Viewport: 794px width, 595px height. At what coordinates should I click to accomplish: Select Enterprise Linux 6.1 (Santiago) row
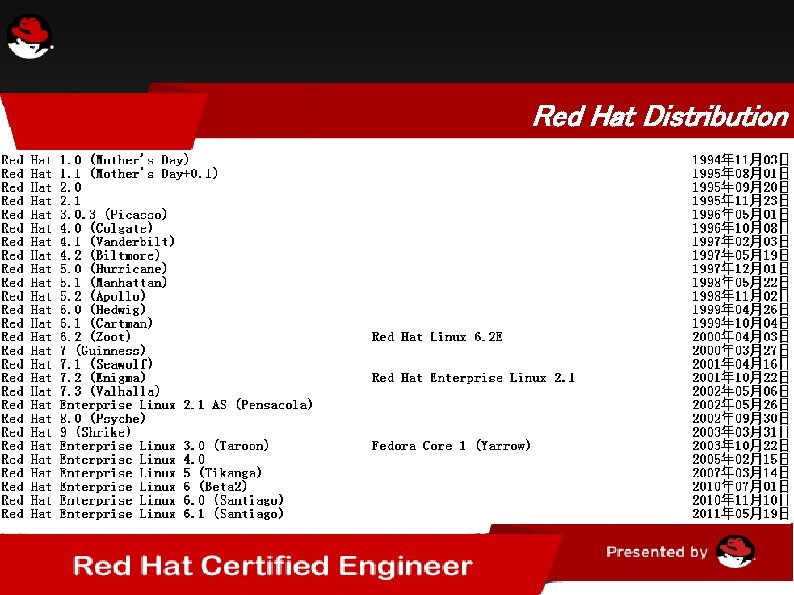[x=142, y=514]
